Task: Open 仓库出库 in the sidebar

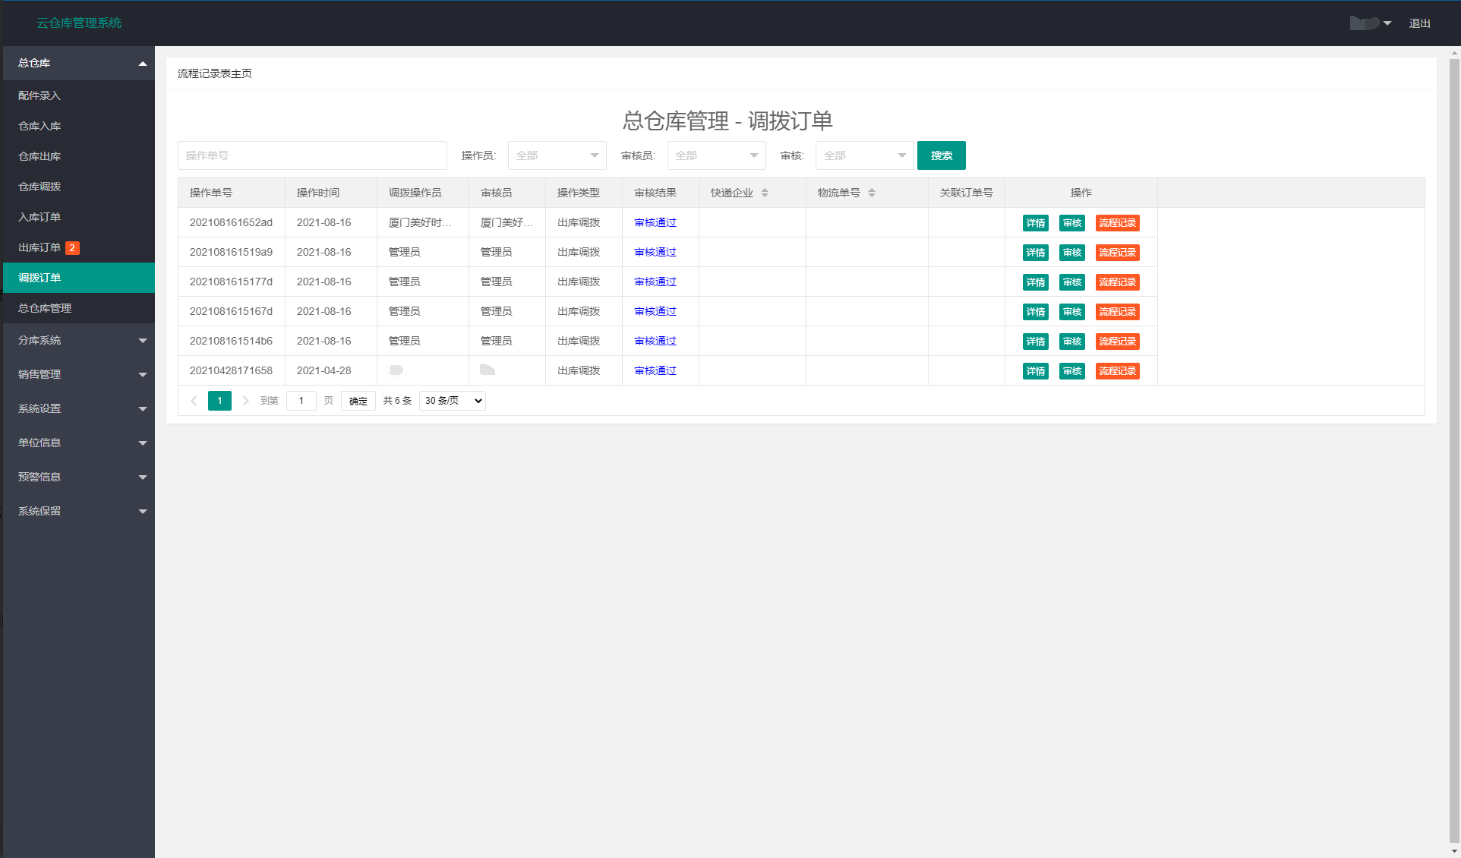Action: point(78,157)
